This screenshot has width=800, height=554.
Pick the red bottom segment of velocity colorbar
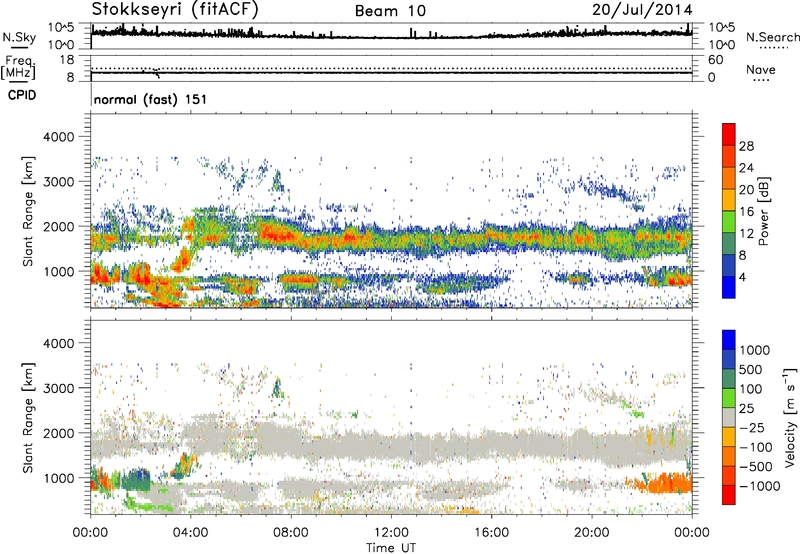coord(729,495)
